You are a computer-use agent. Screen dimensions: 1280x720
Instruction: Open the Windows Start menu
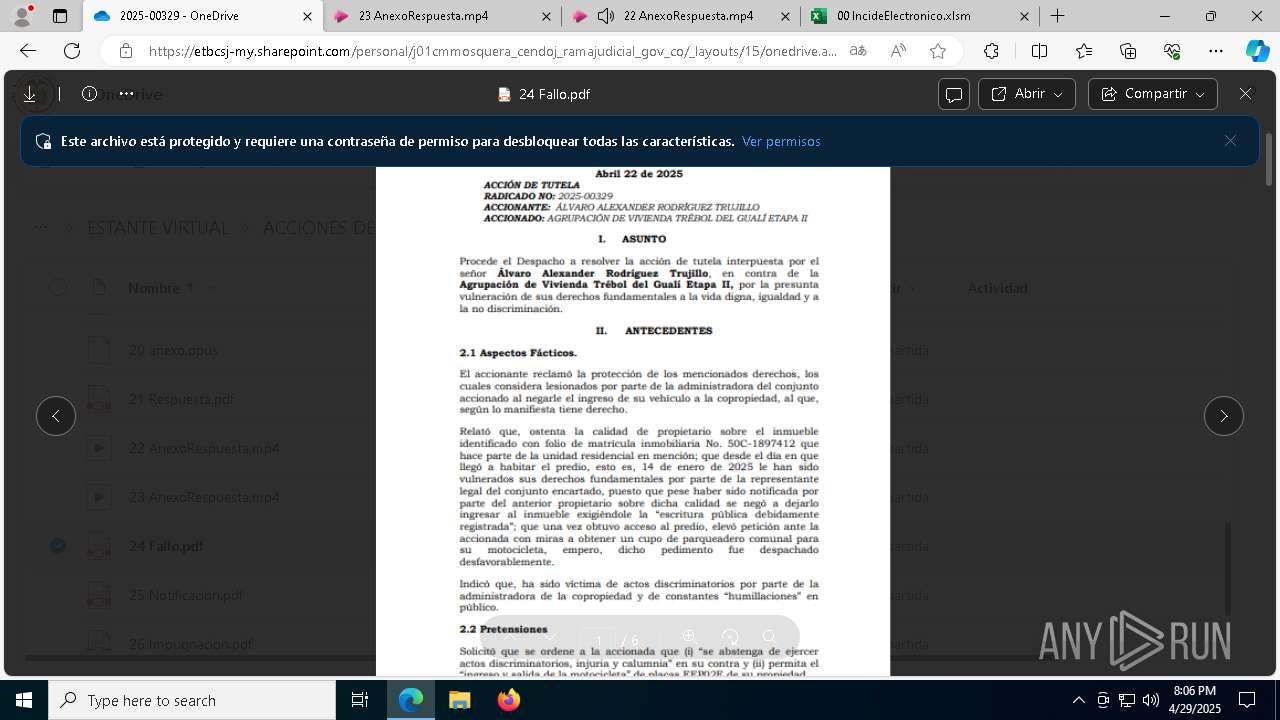click(x=24, y=700)
